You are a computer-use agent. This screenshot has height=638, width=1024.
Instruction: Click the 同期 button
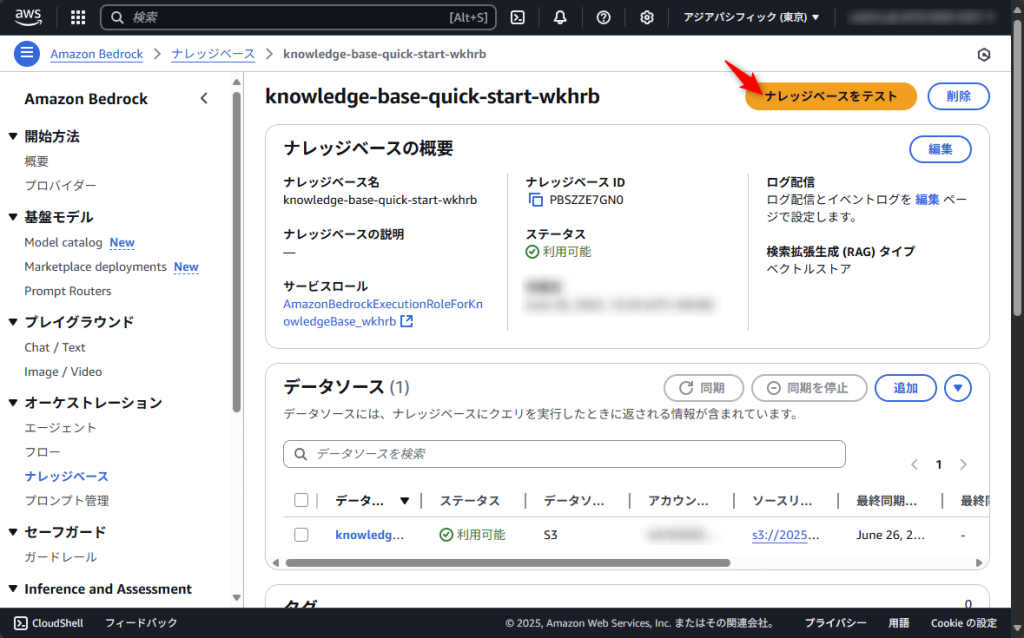pyautogui.click(x=703, y=388)
